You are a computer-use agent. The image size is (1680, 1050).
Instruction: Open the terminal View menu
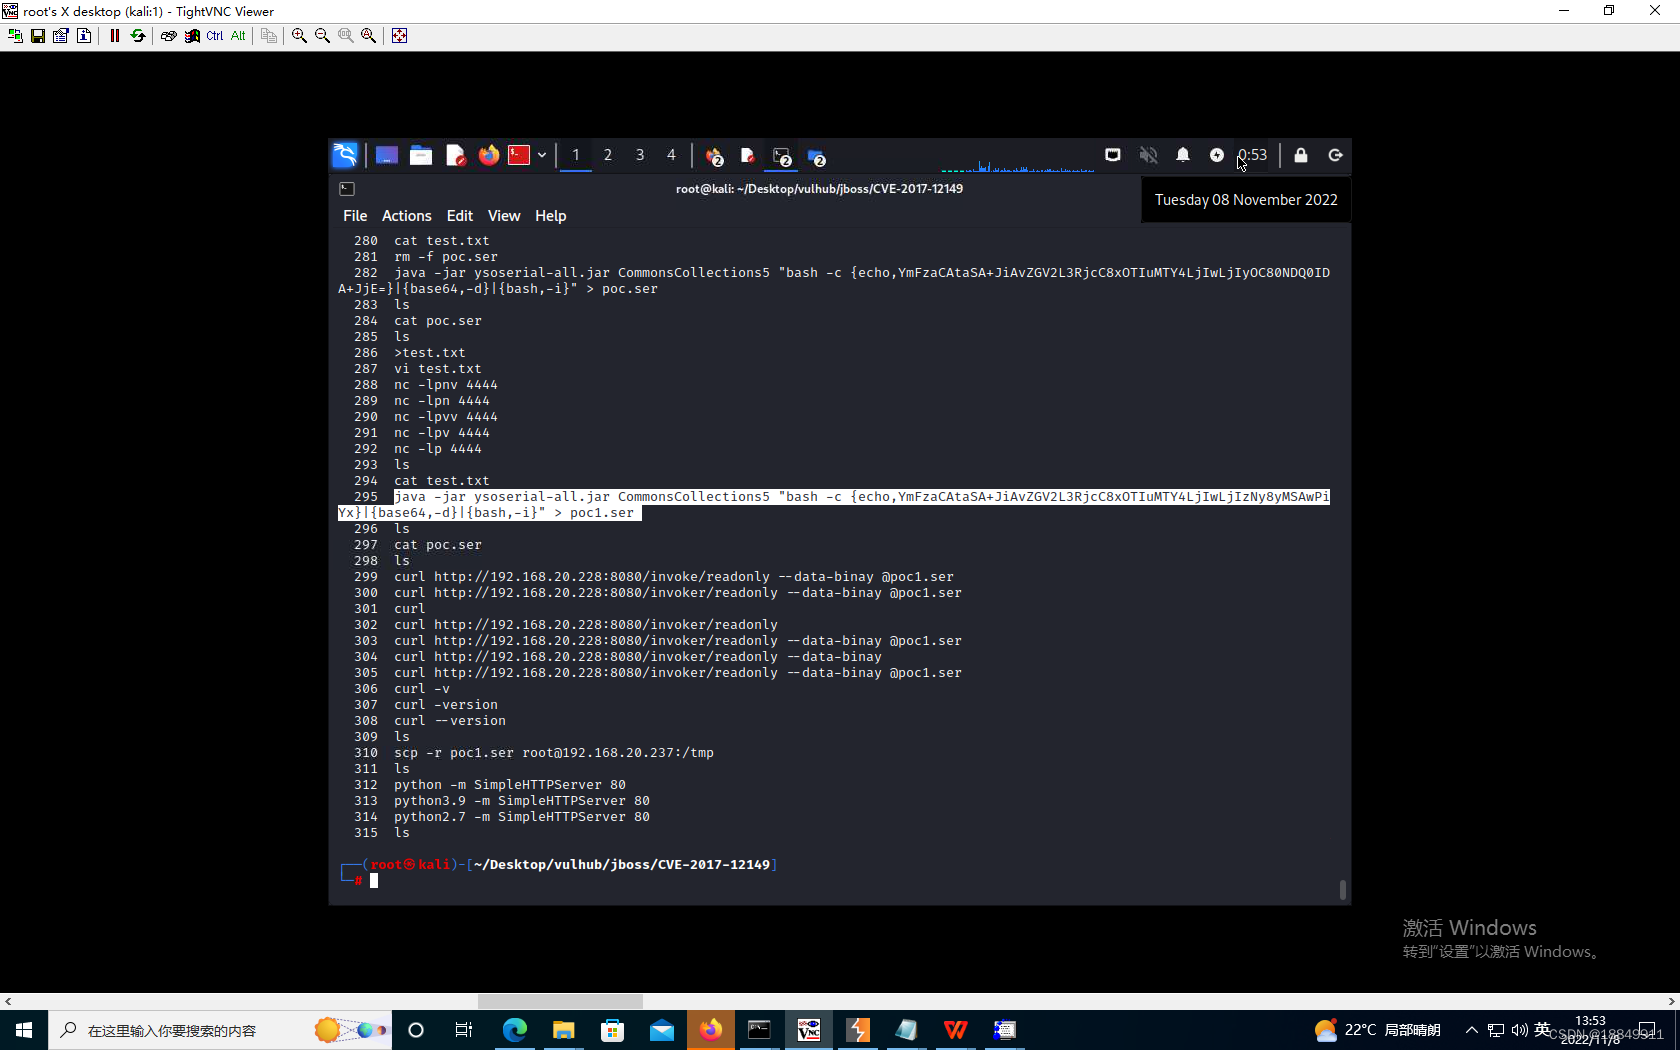pyautogui.click(x=504, y=216)
